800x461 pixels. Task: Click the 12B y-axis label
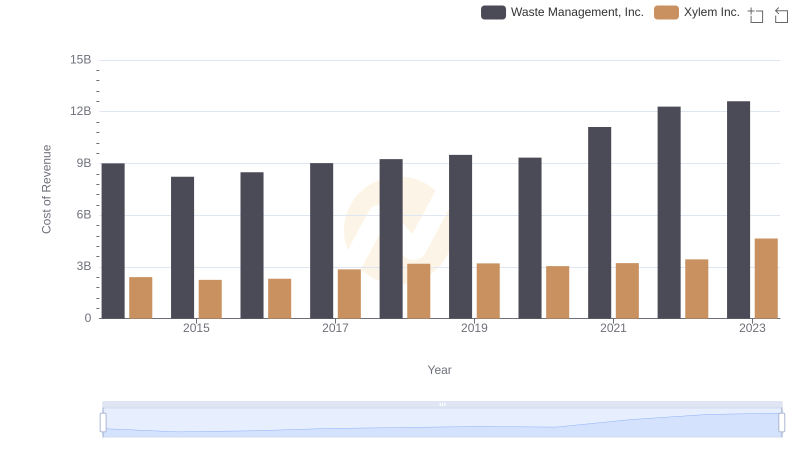click(81, 111)
